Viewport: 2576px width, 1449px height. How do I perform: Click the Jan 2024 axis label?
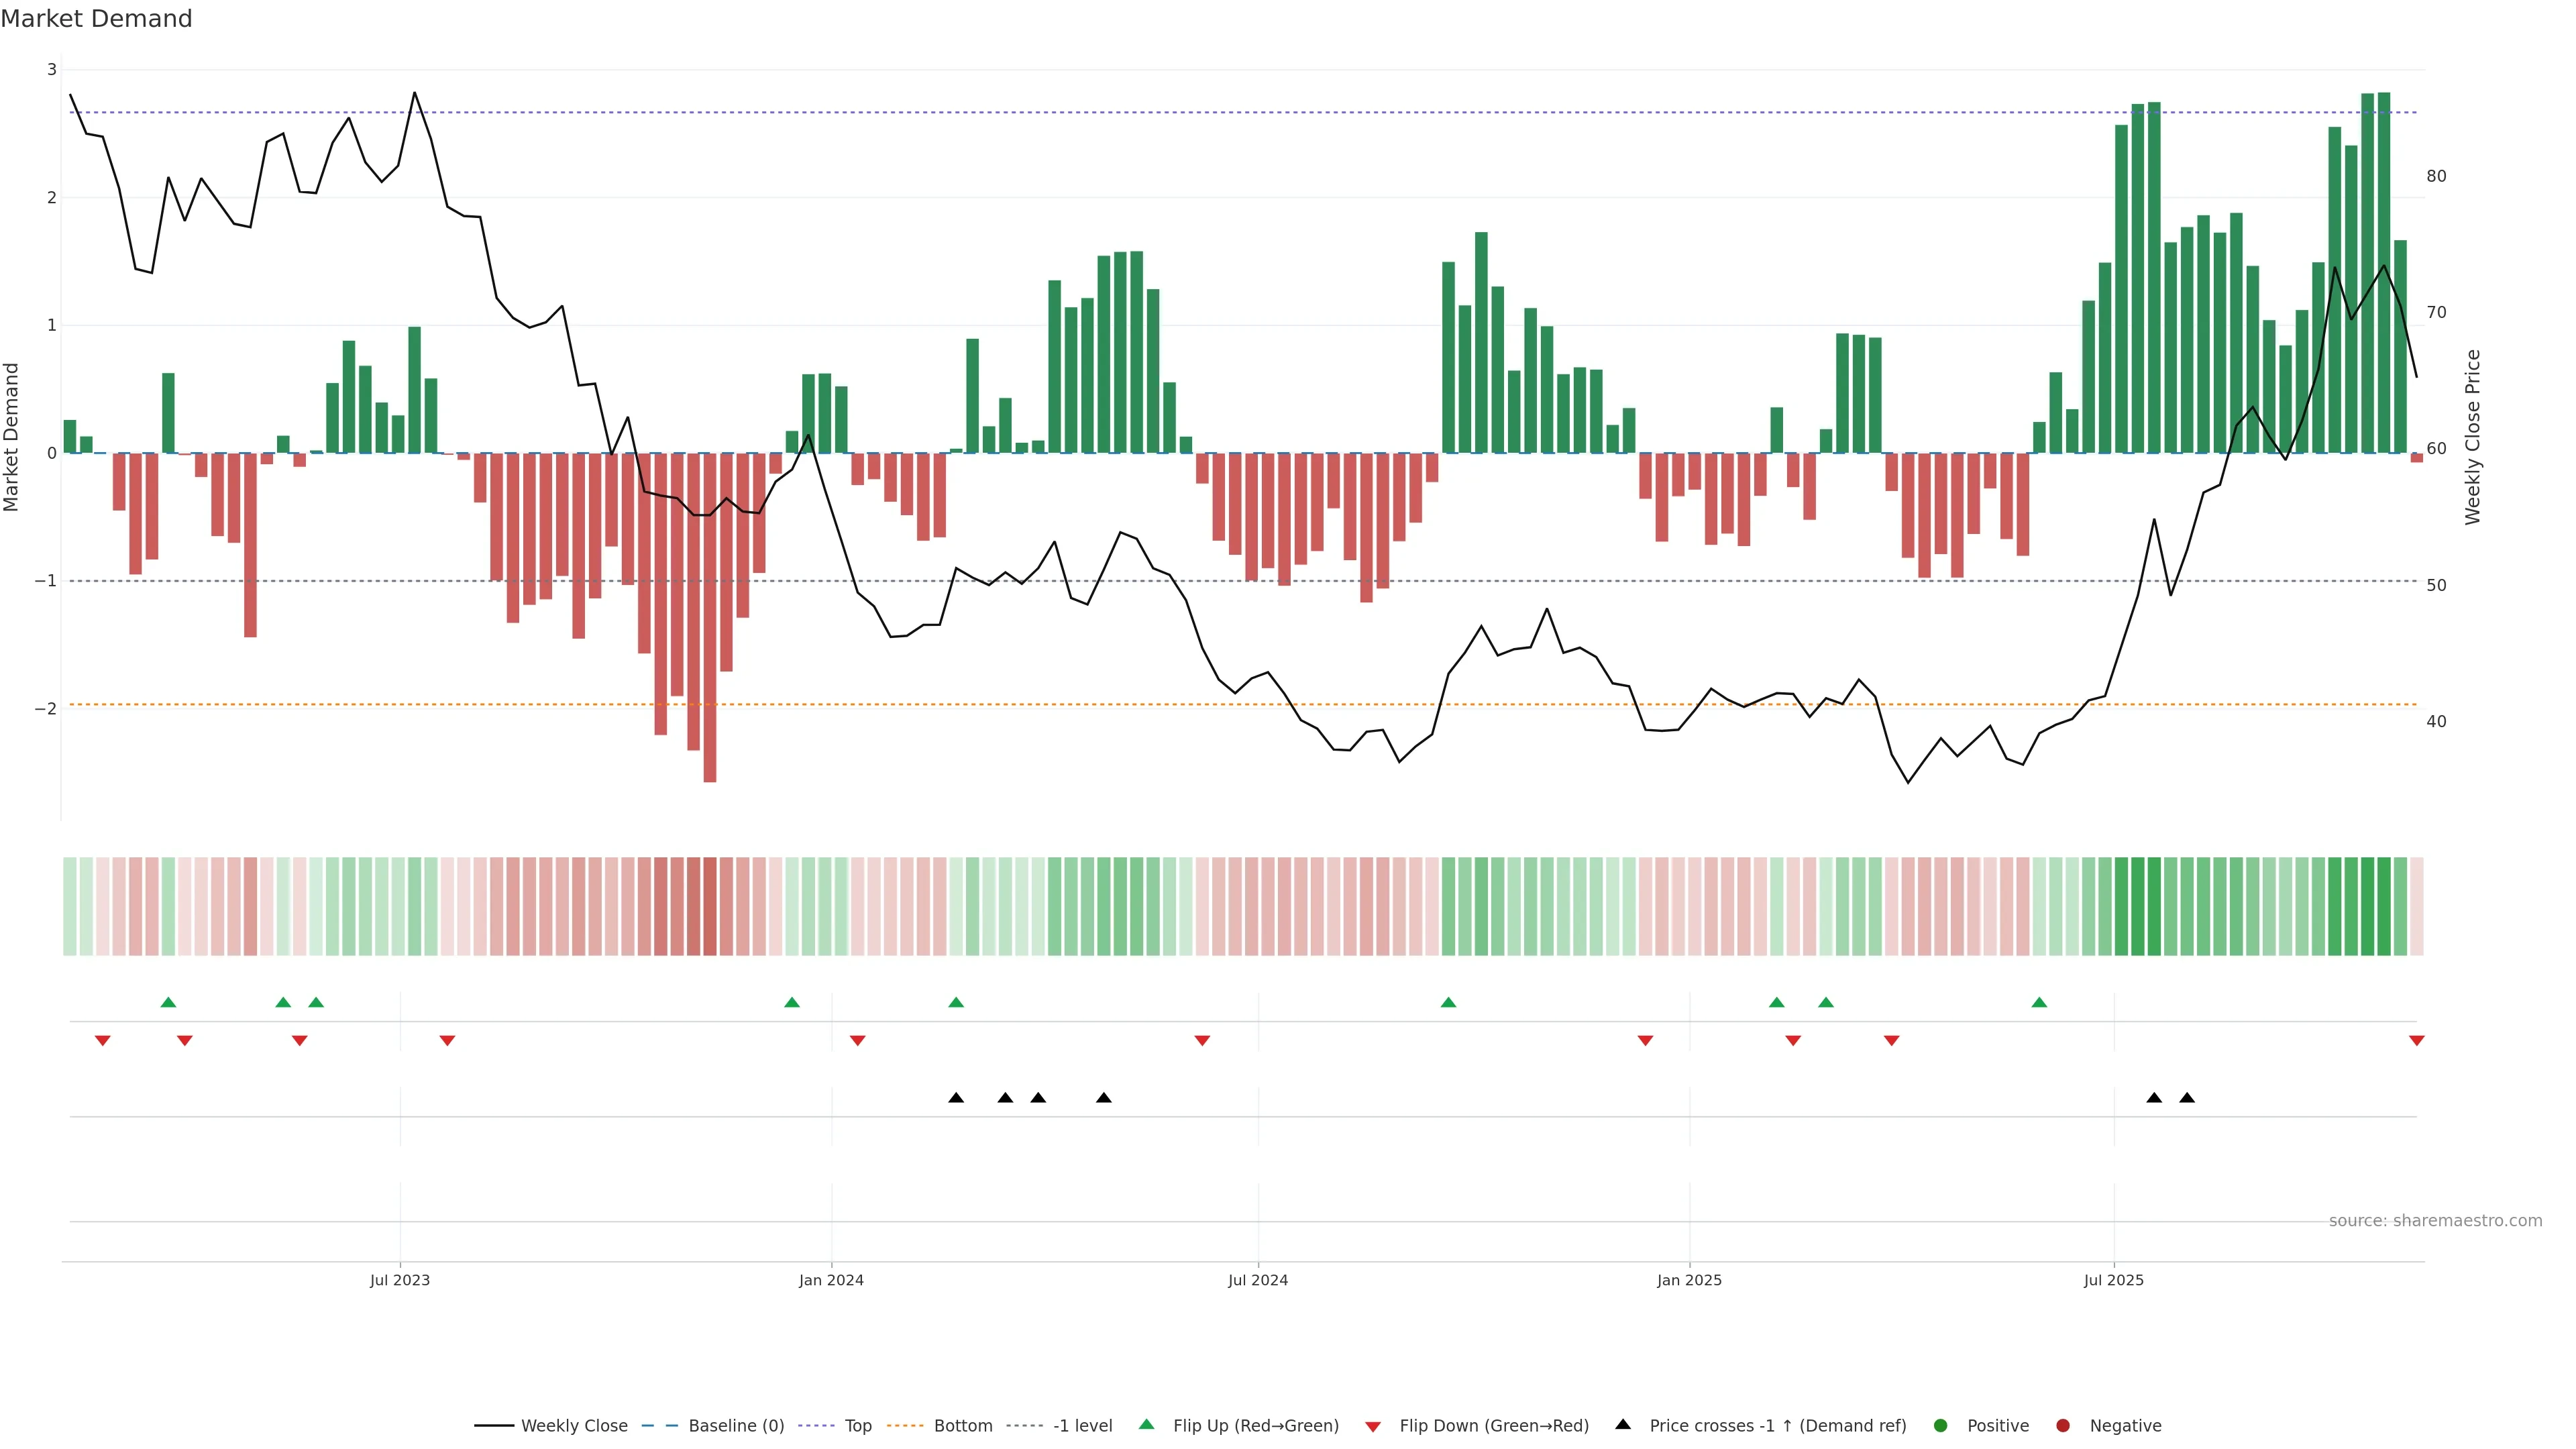831,1280
